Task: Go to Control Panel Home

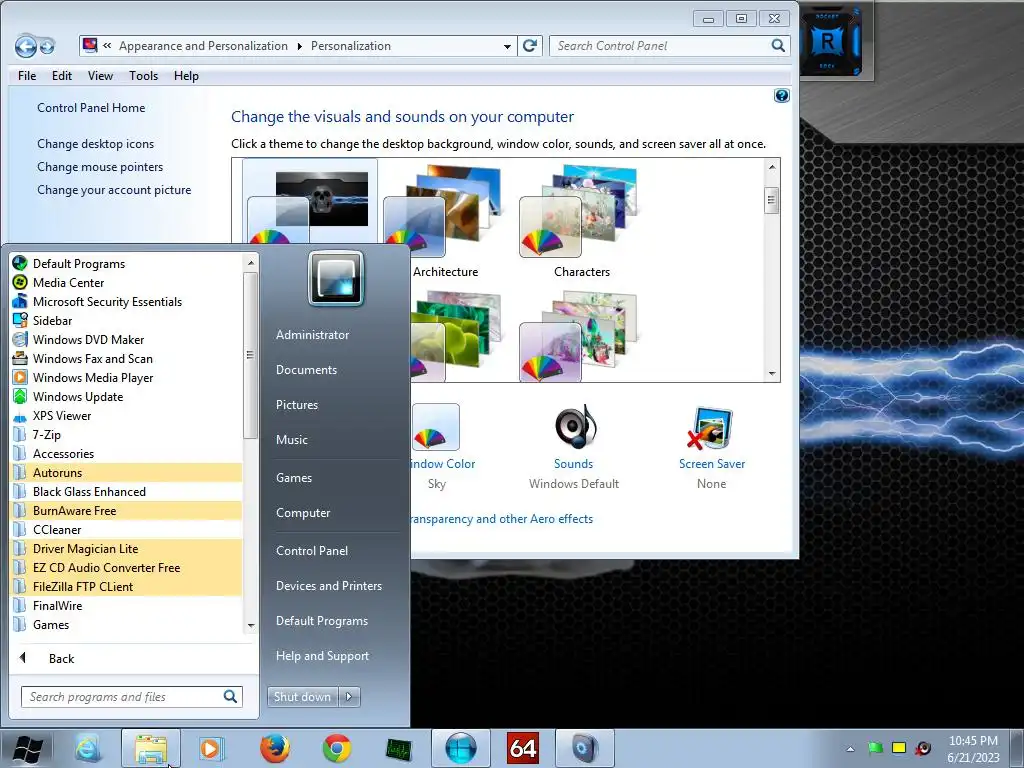Action: pyautogui.click(x=91, y=108)
